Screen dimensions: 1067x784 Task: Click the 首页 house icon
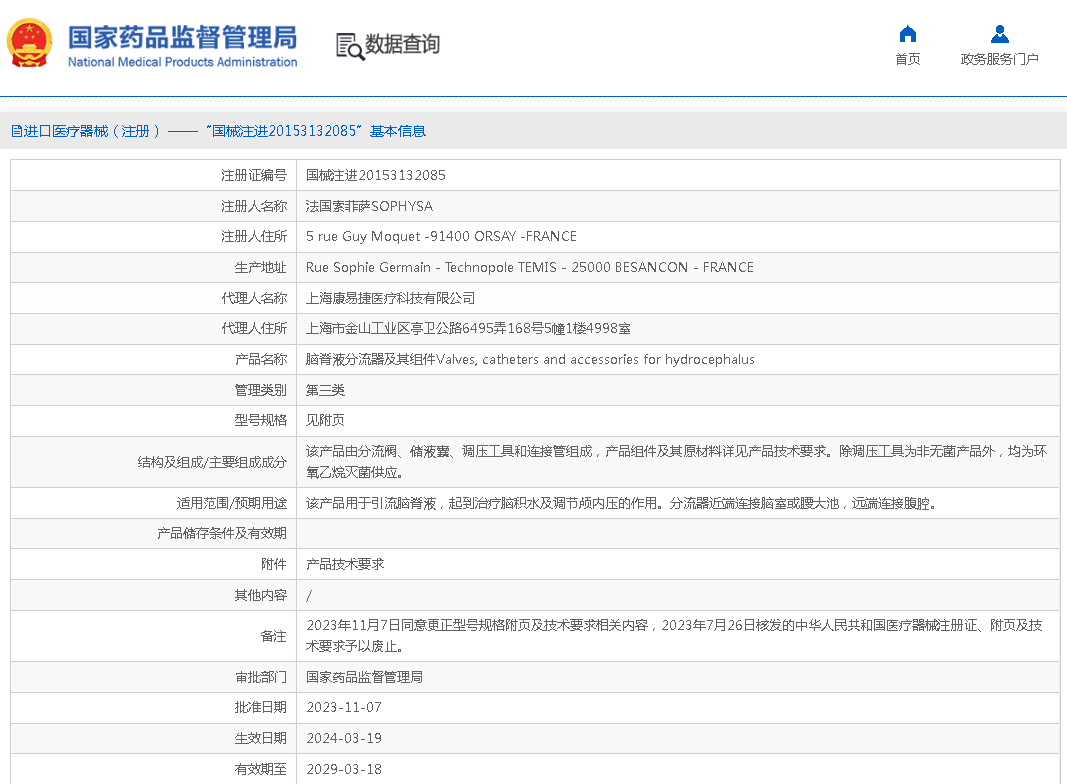907,34
